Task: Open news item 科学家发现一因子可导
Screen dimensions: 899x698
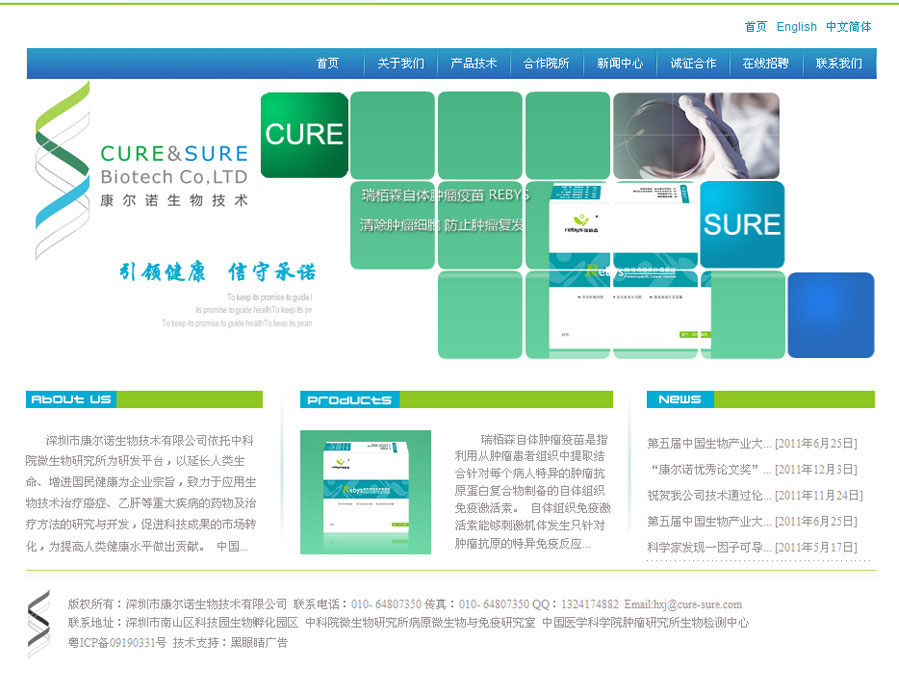Action: pyautogui.click(x=709, y=547)
